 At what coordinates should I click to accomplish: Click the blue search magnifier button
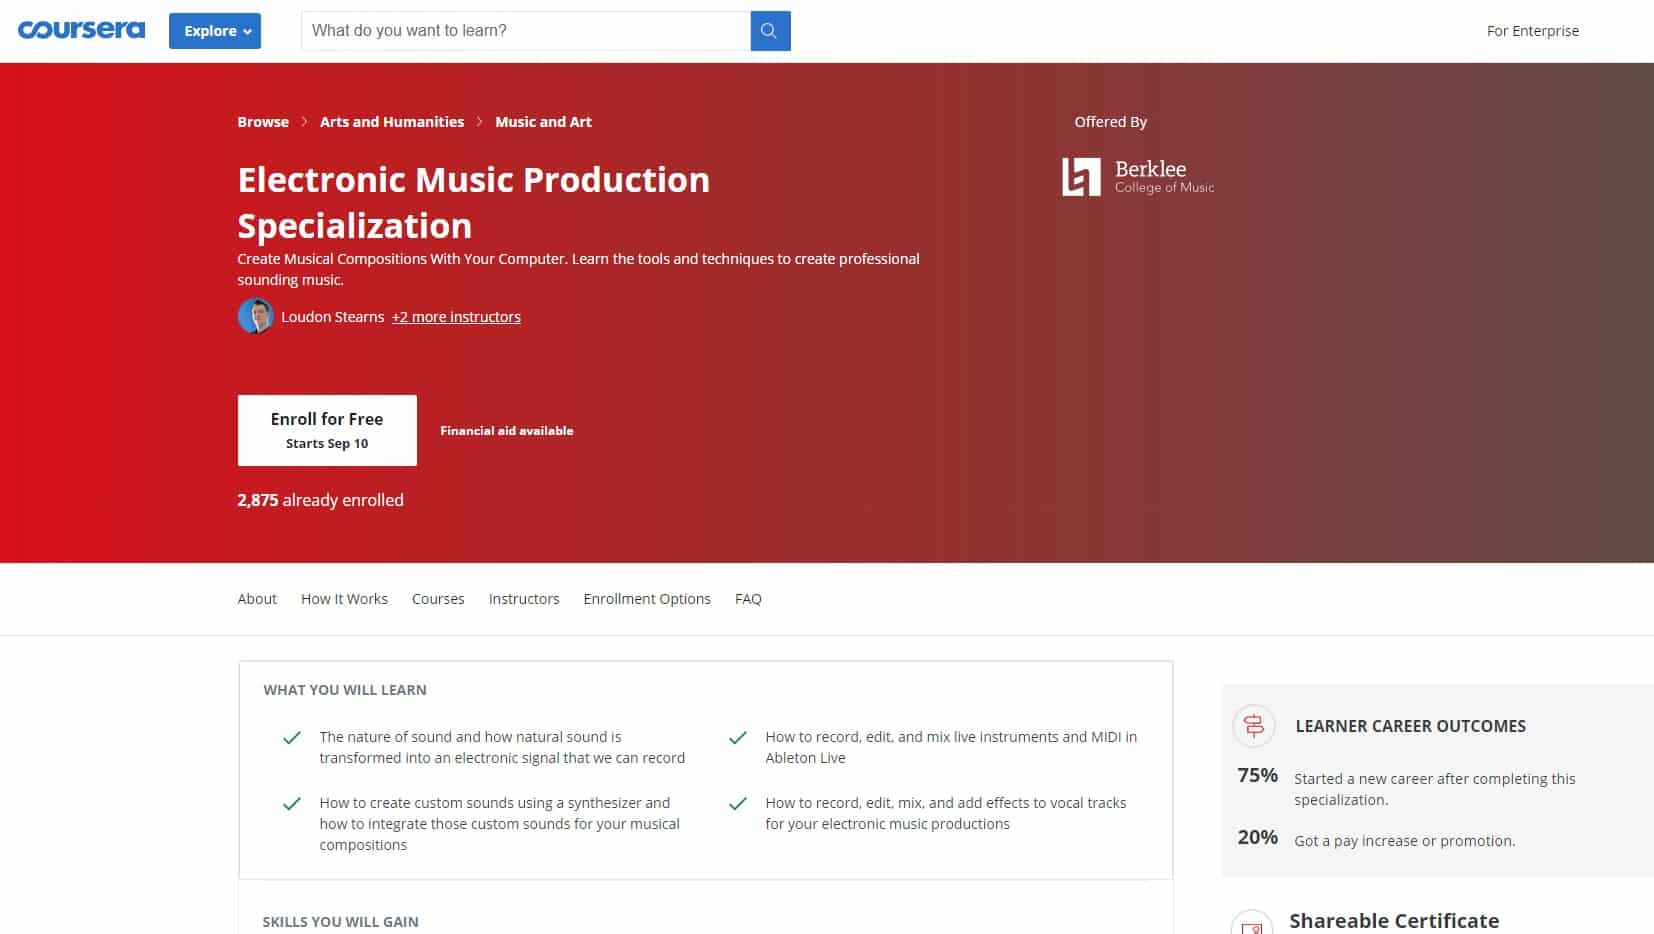(x=770, y=31)
